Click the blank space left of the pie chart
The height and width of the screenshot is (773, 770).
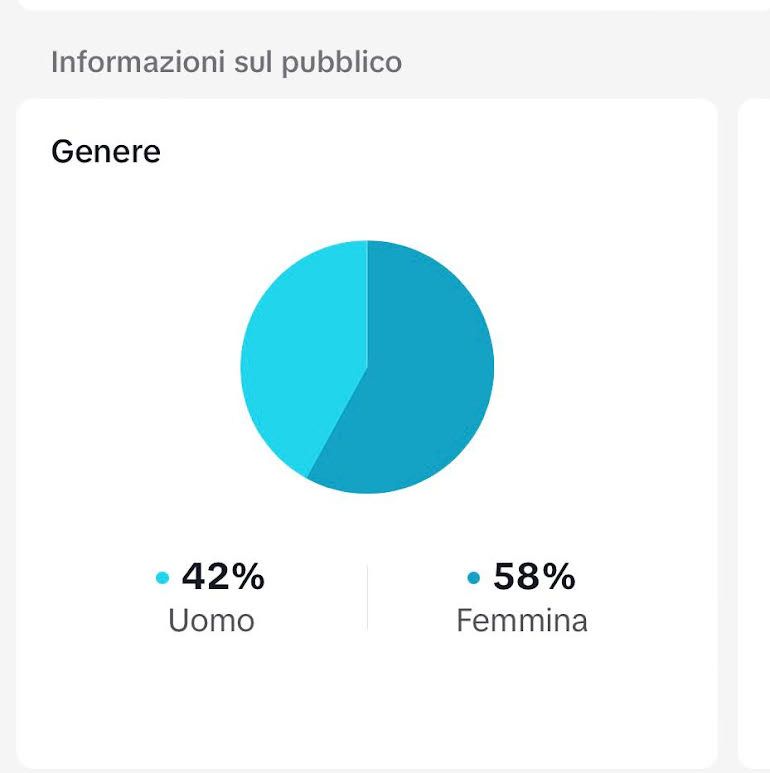(x=128, y=367)
